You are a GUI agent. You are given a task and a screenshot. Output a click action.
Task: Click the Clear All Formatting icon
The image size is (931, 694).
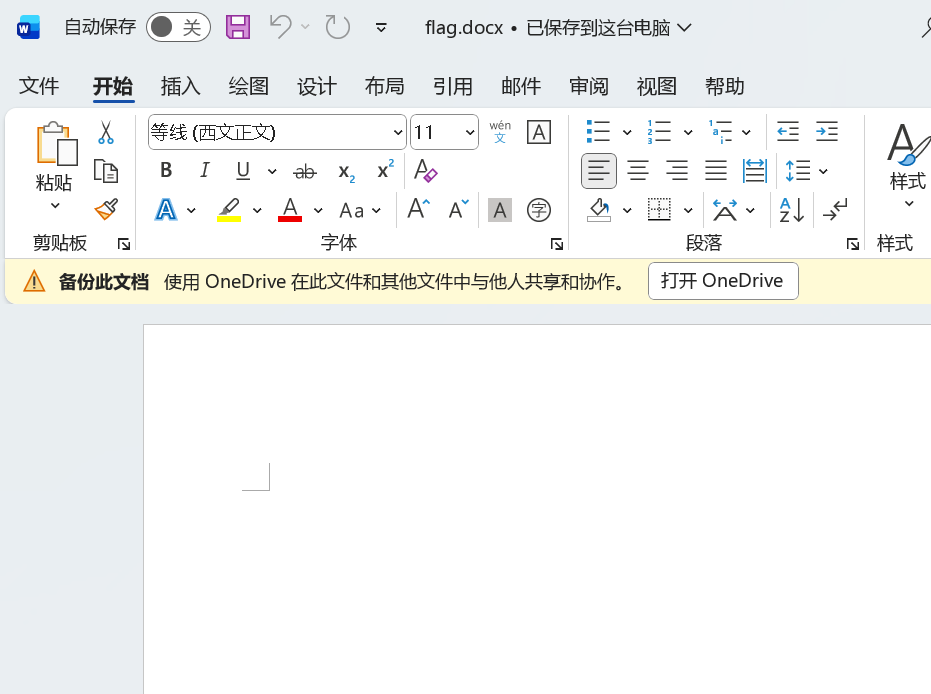[x=425, y=171]
